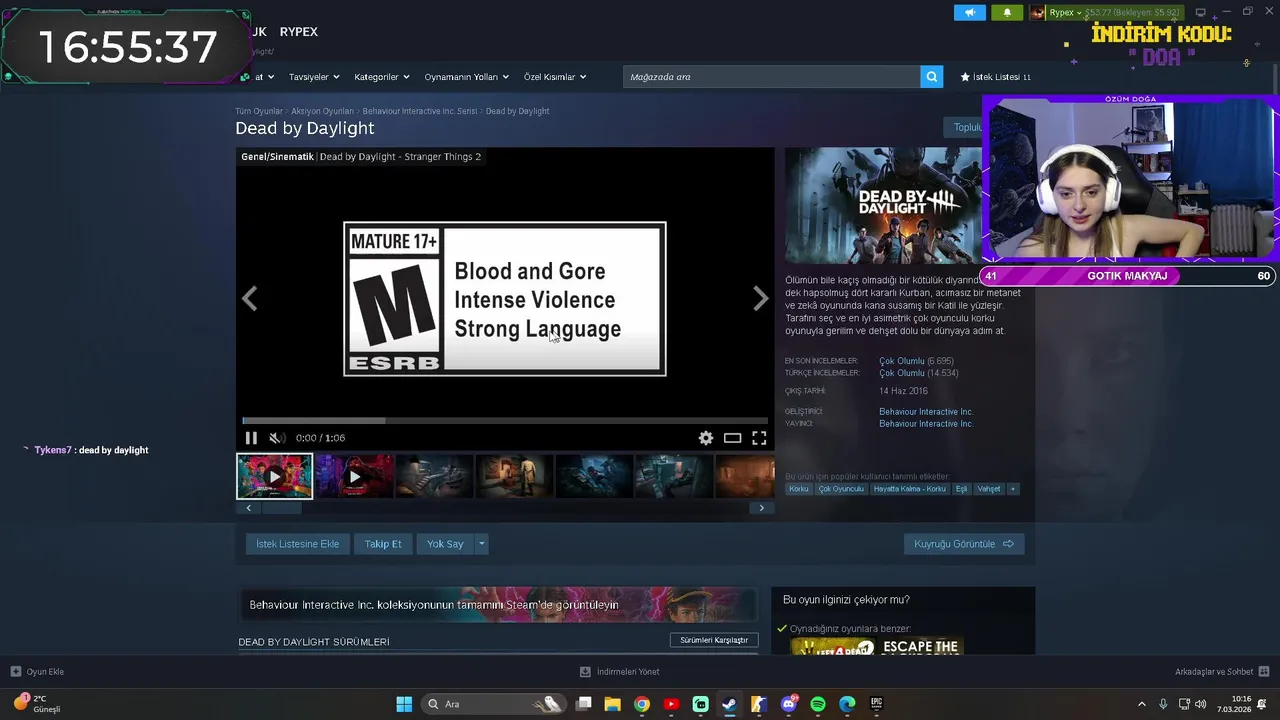Go to Aksiyon Oyunları breadcrumb
1280x720 pixels.
(323, 111)
